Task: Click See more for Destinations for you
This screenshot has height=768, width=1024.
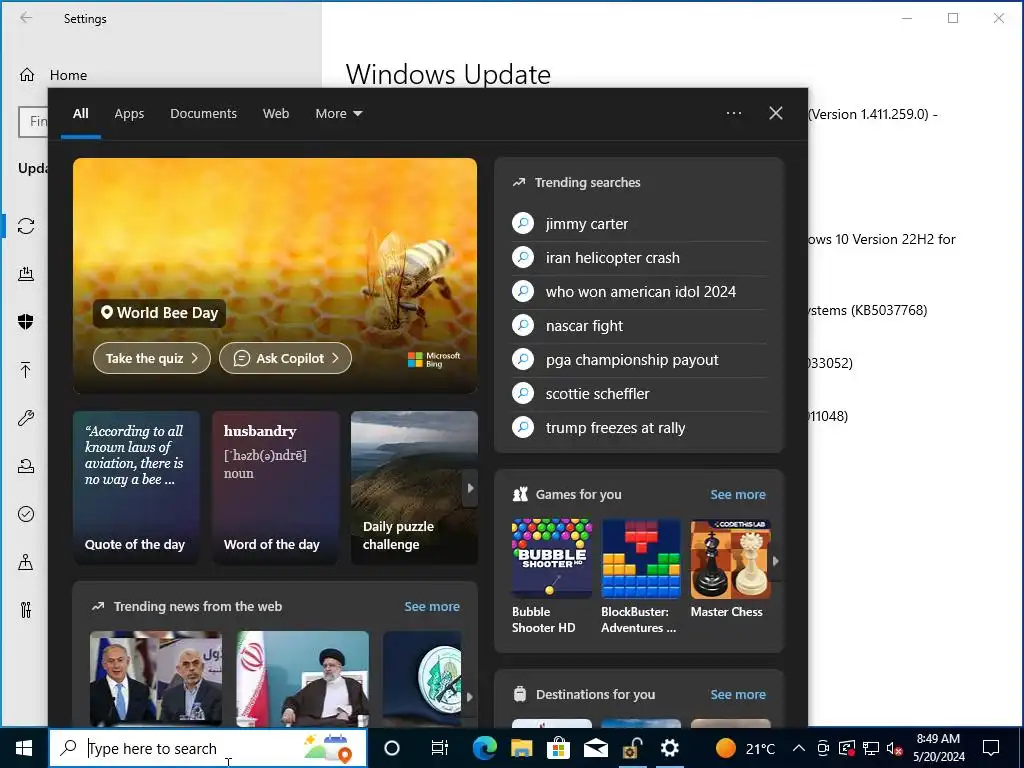Action: tap(738, 695)
